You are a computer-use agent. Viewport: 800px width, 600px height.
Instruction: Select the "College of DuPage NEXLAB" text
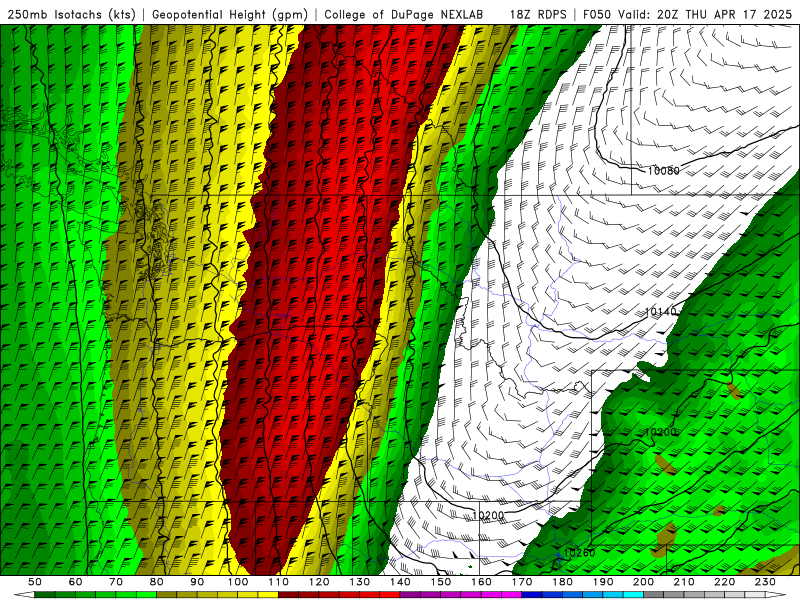[x=403, y=14]
